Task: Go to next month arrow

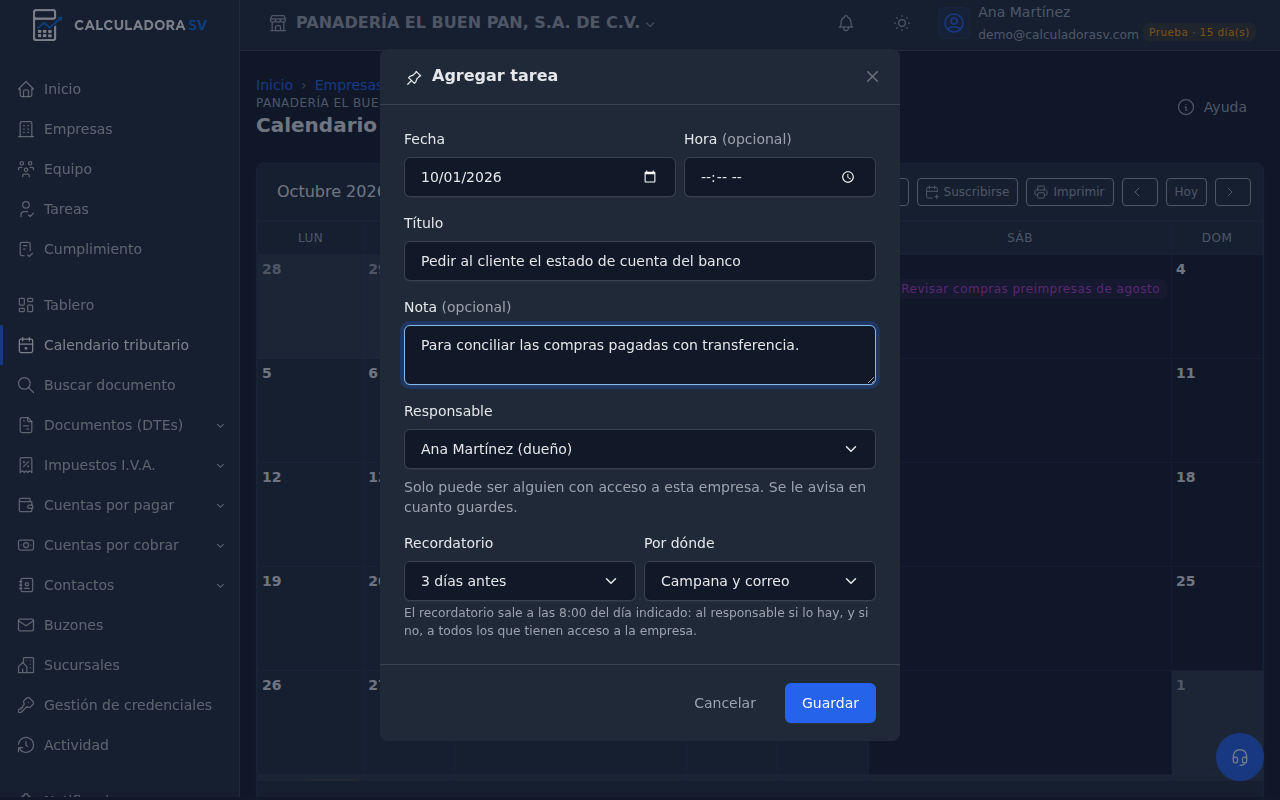Action: click(1233, 192)
